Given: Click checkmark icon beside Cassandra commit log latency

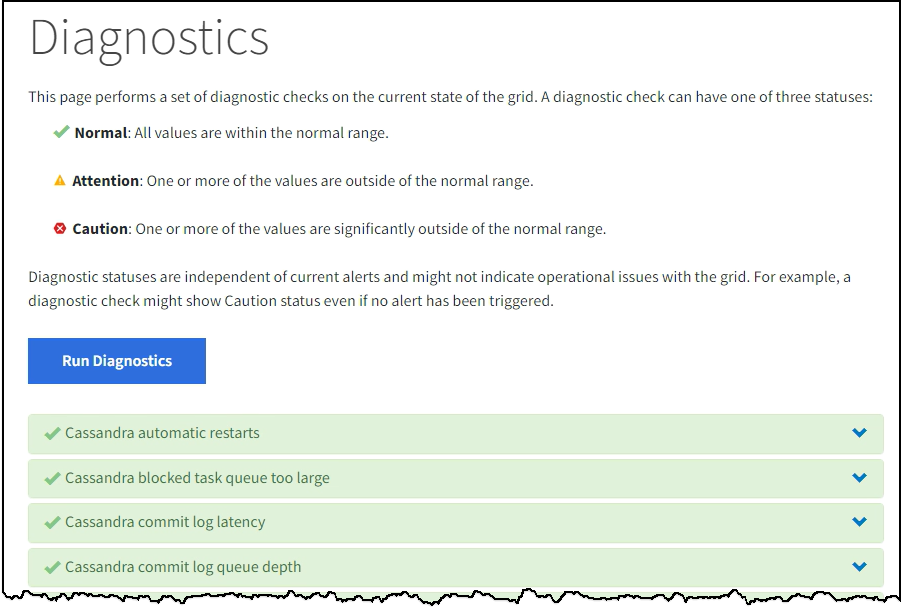Looking at the screenshot, I should tap(52, 522).
